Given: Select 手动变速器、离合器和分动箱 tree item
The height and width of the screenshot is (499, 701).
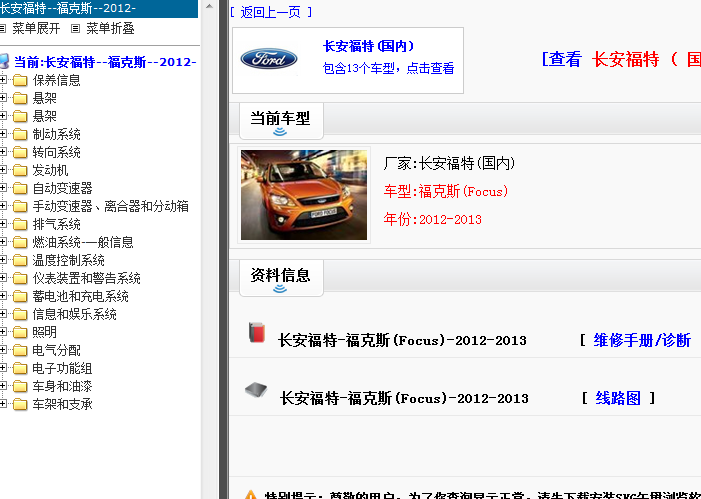Looking at the screenshot, I should [110, 206].
